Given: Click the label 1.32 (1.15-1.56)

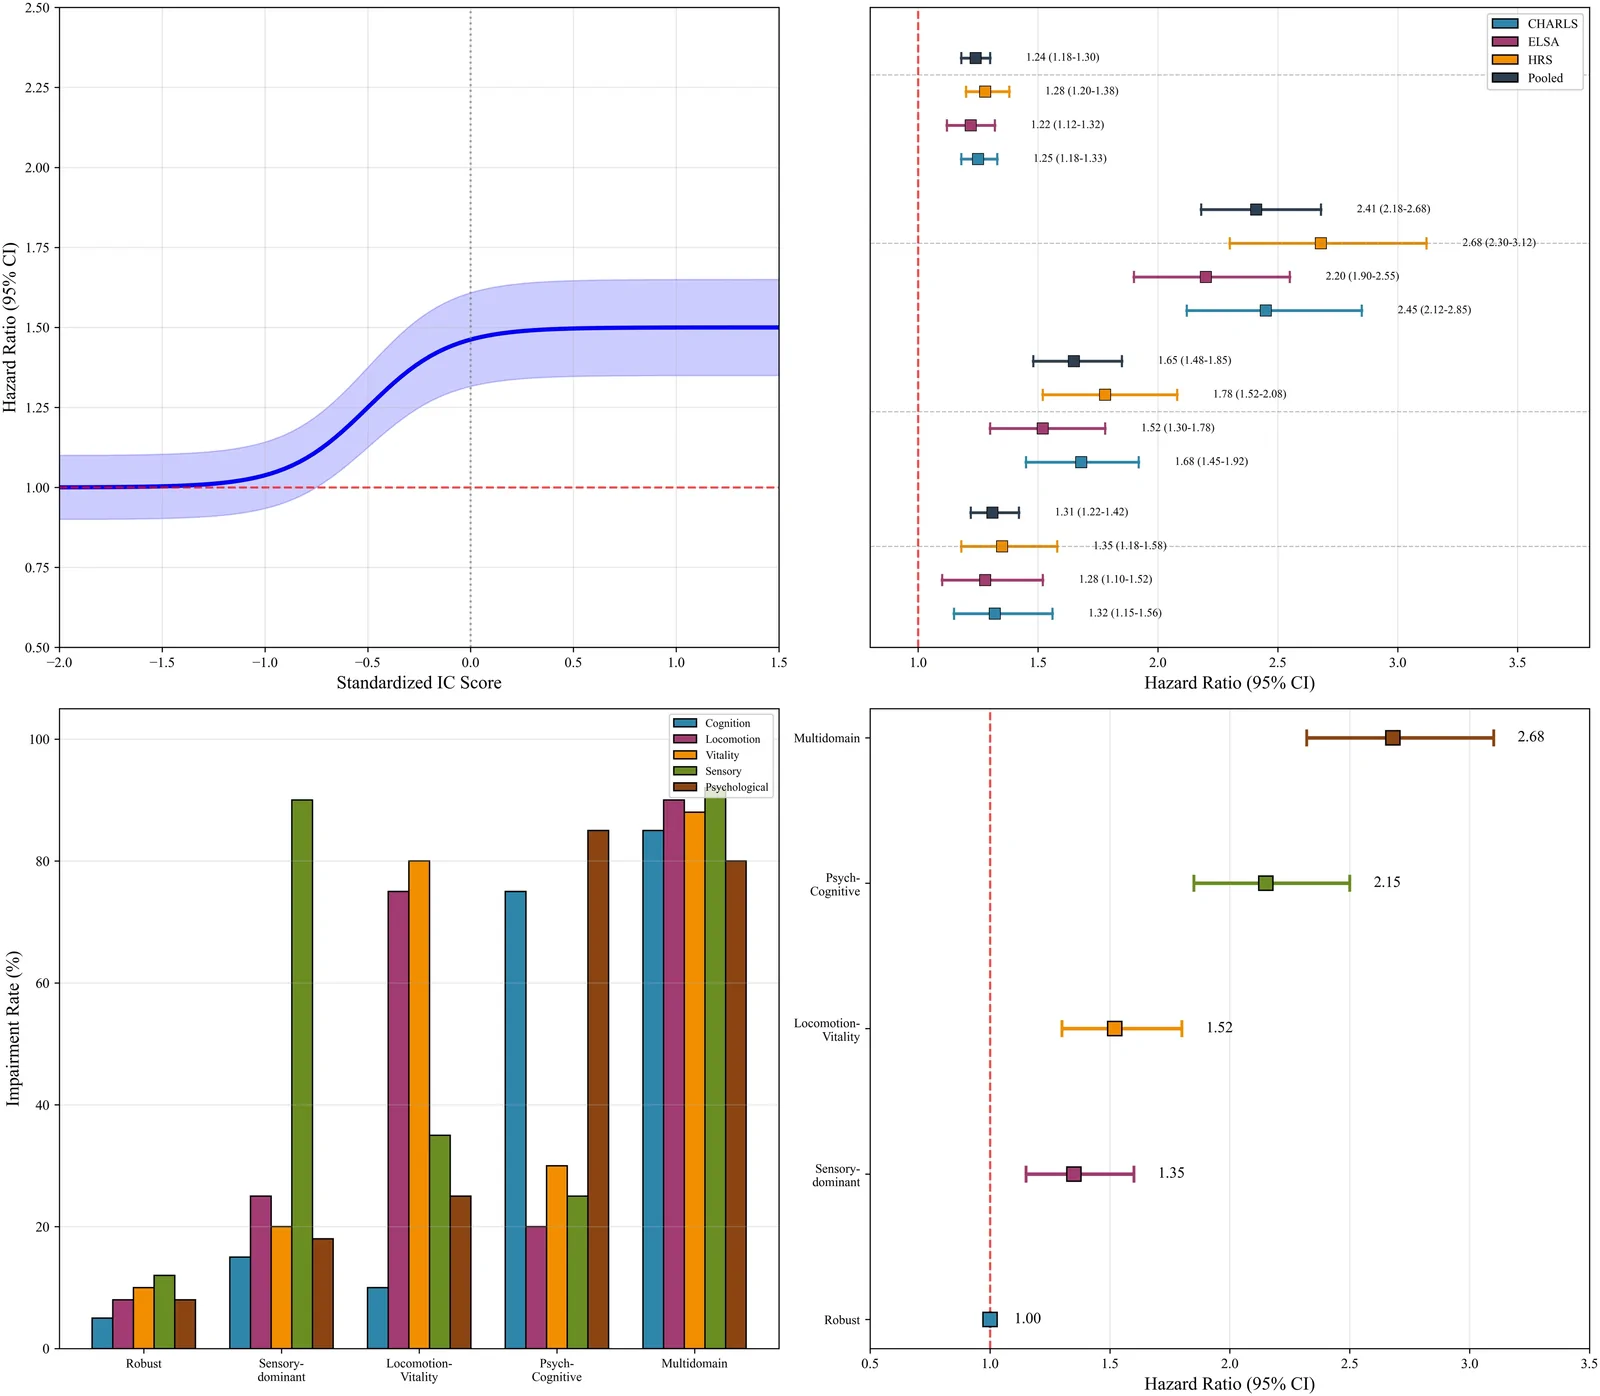Looking at the screenshot, I should 1125,613.
